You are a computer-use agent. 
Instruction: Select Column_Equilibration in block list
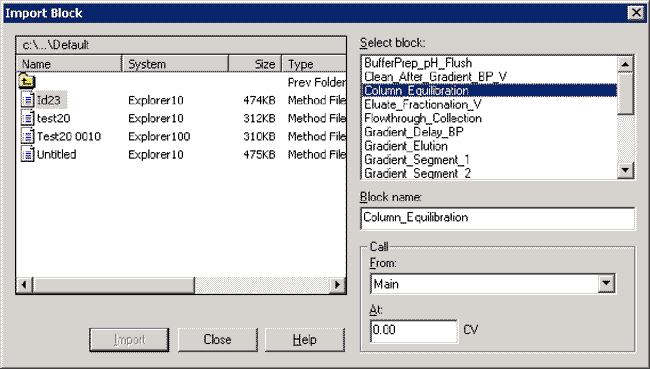click(x=489, y=90)
